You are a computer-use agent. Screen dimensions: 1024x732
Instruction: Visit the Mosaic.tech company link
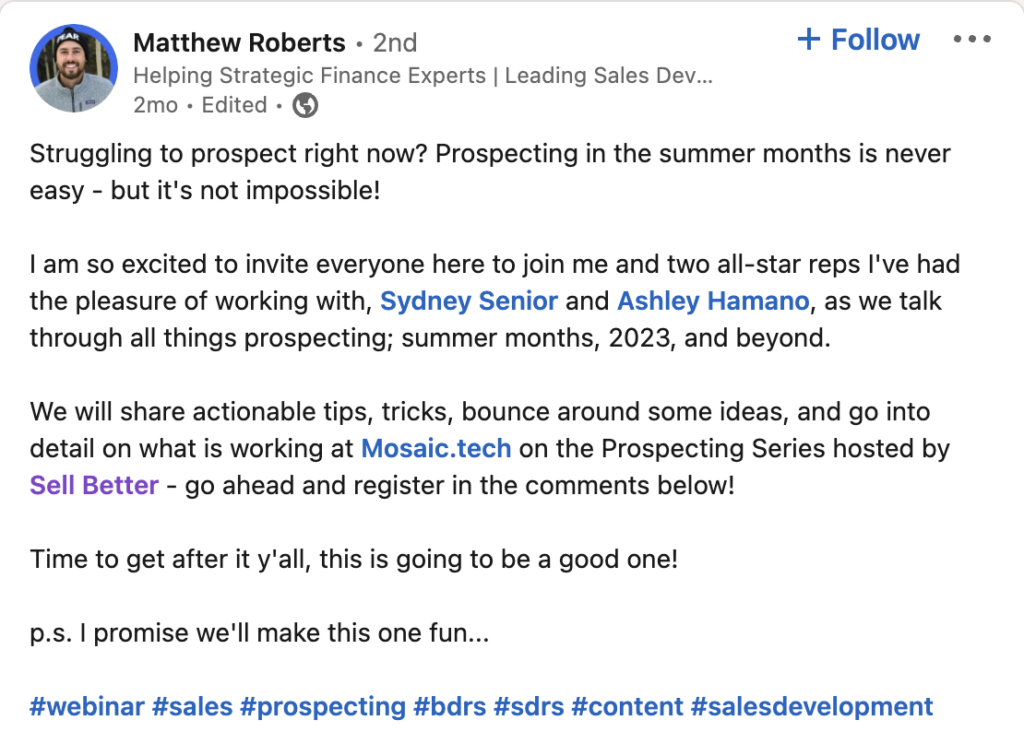[436, 449]
